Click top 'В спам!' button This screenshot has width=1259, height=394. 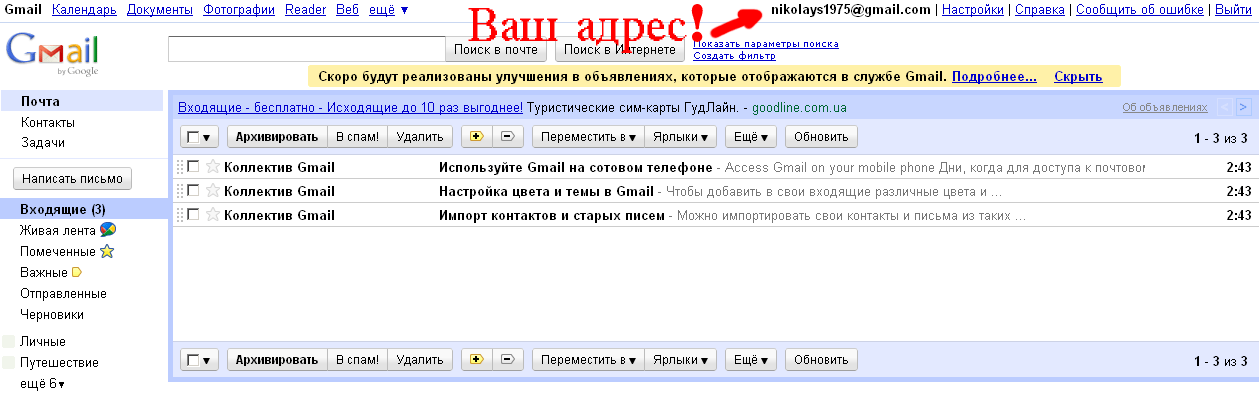pyautogui.click(x=357, y=137)
